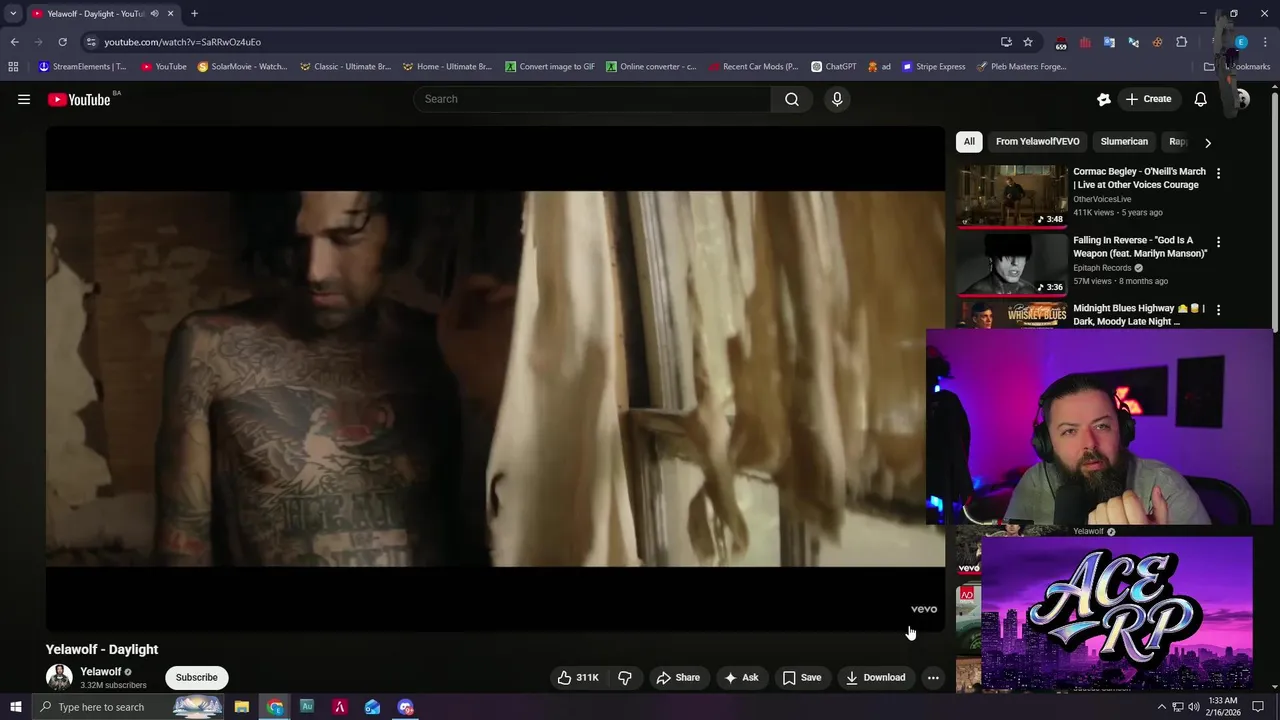Open the Windows Start menu
The image size is (1280, 720).
pos(15,707)
